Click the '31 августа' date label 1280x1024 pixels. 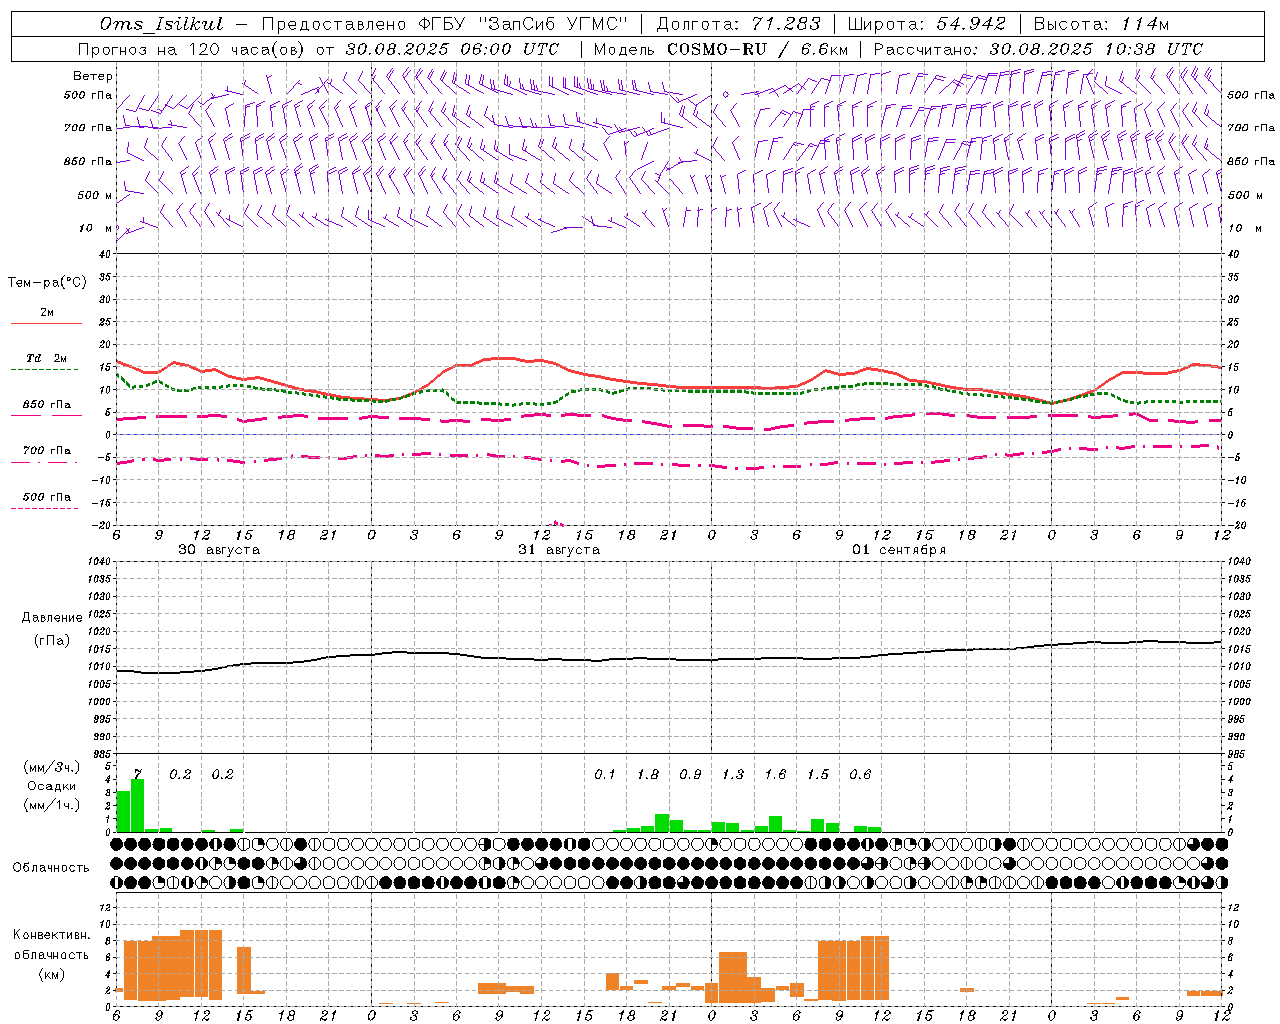(x=559, y=550)
